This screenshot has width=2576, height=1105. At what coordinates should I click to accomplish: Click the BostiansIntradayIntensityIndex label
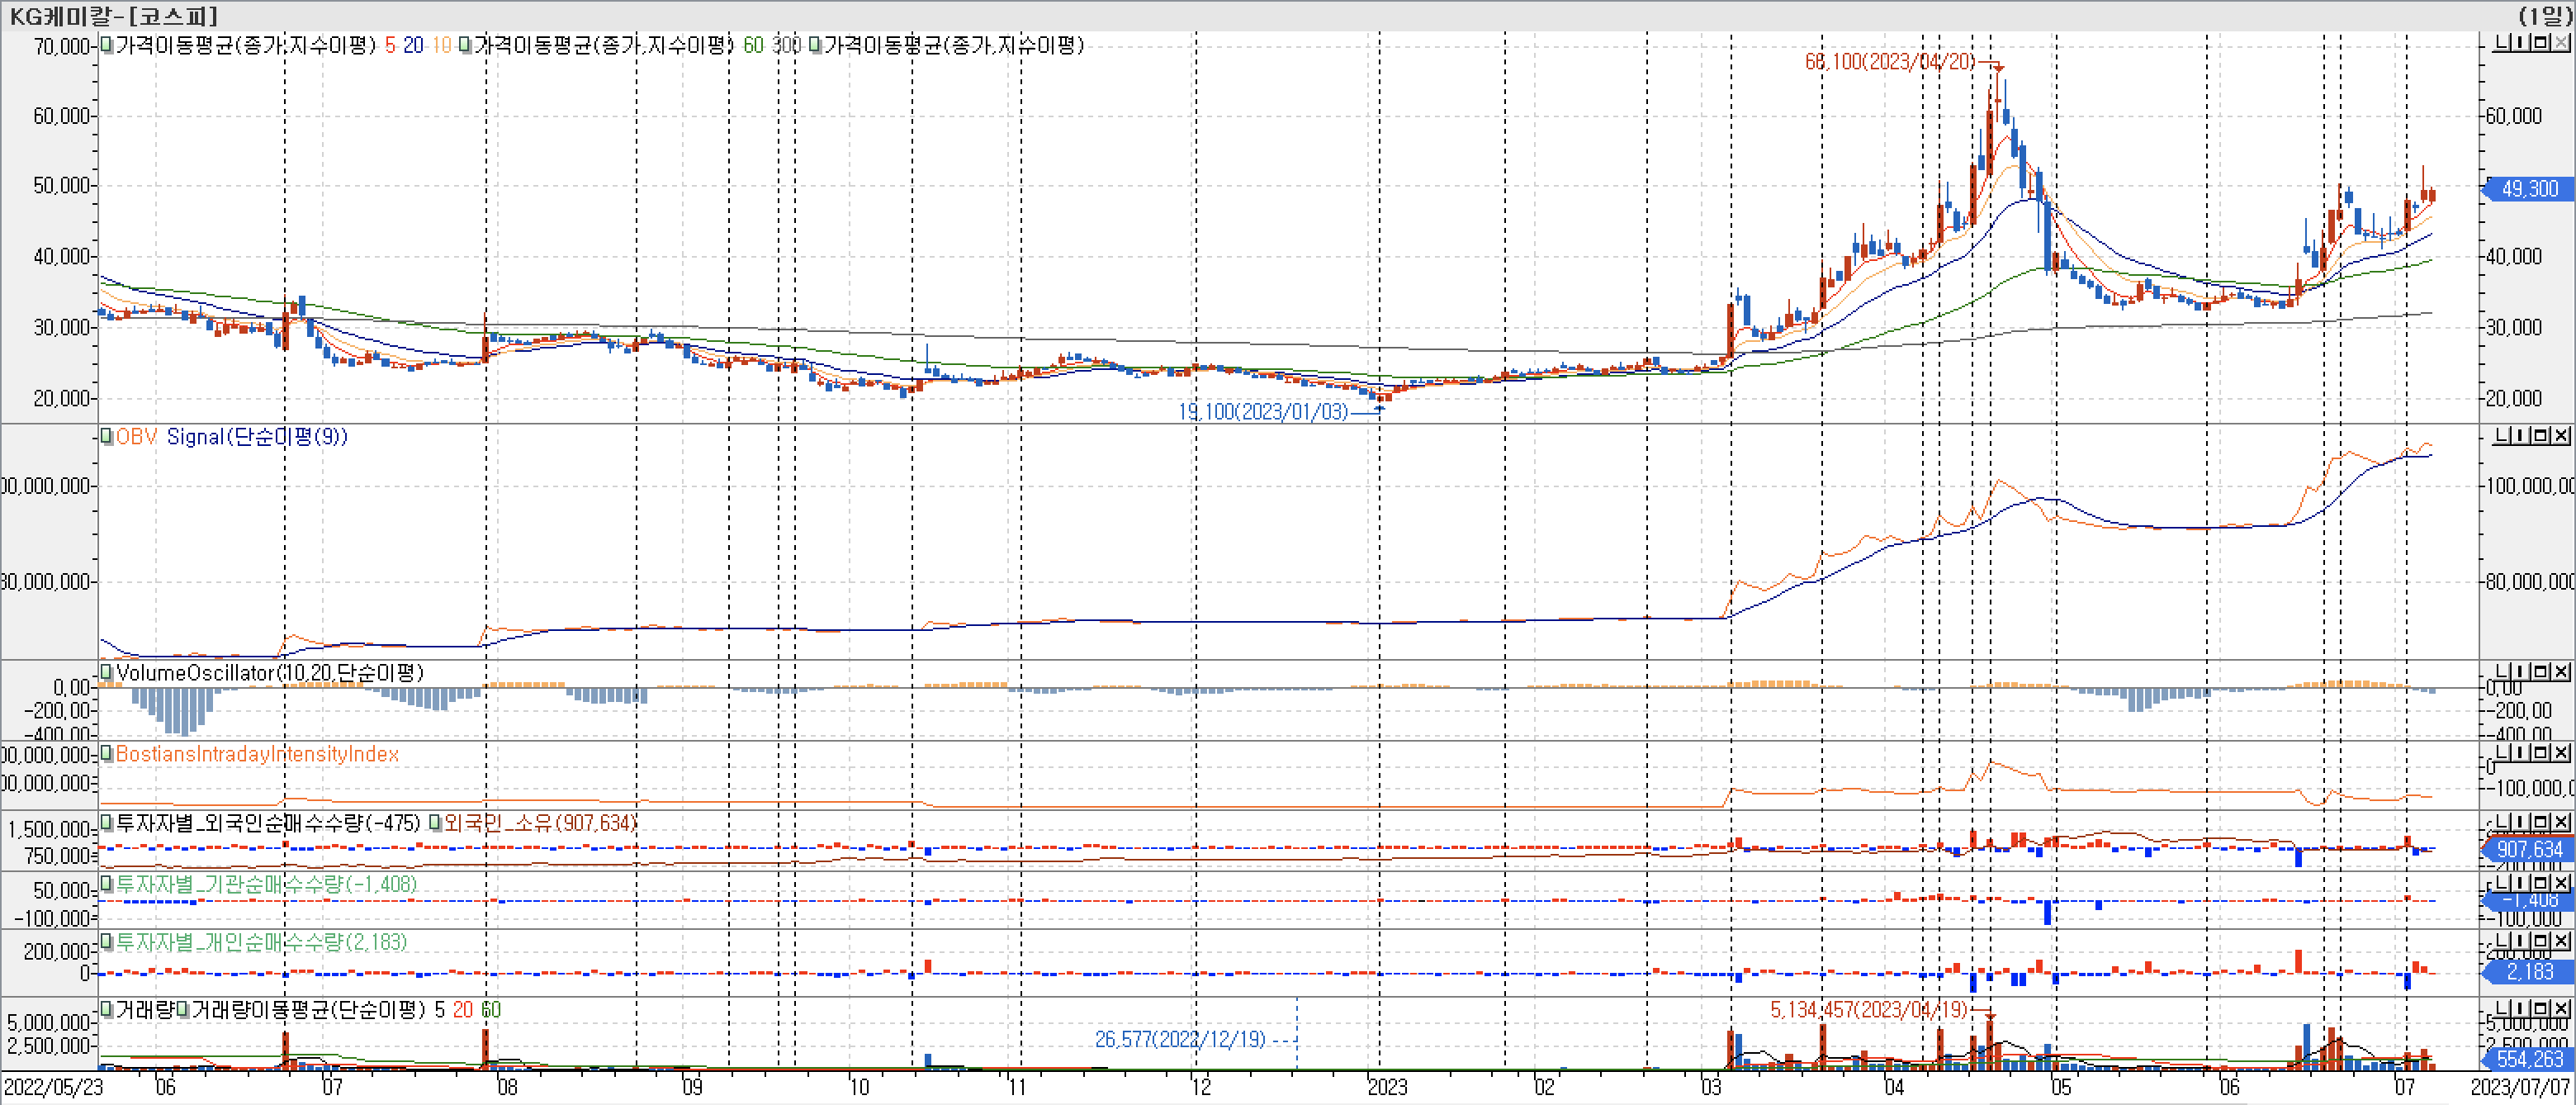[x=257, y=754]
